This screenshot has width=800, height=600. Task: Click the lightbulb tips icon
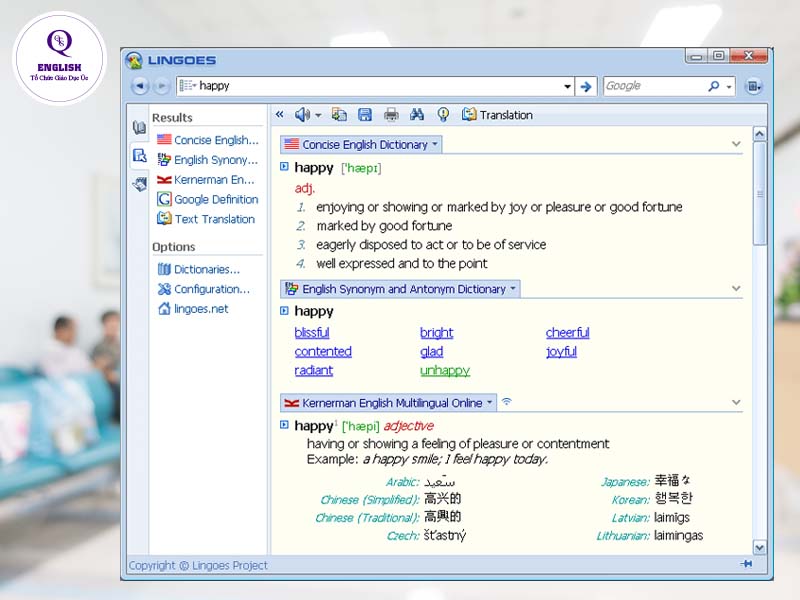(443, 114)
